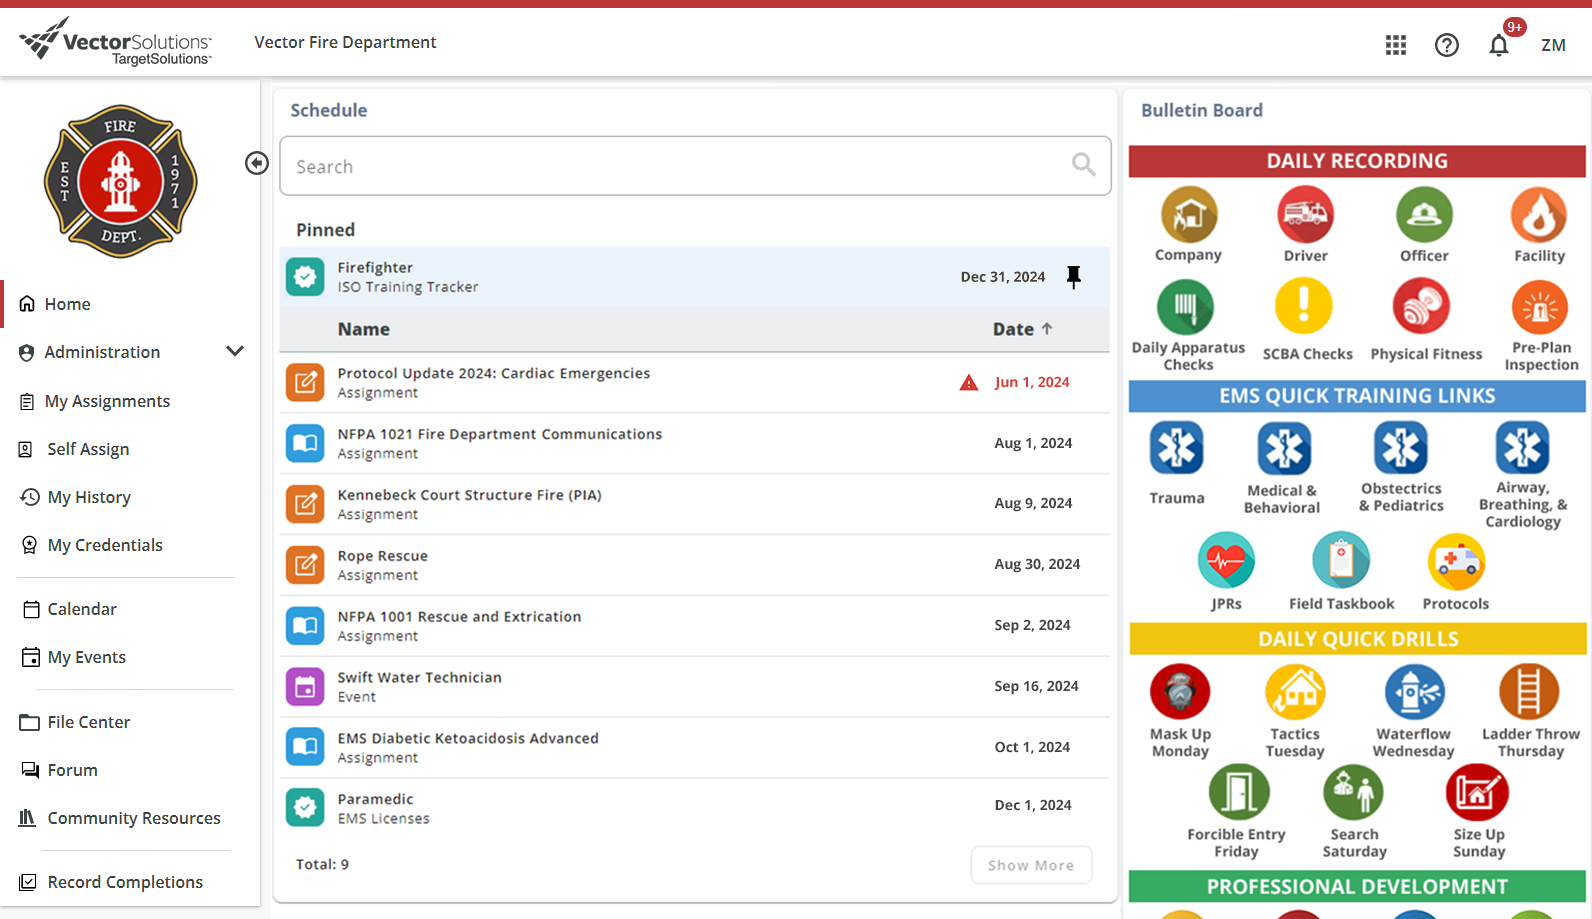Open Pre-Plan Inspection icon

1540,306
